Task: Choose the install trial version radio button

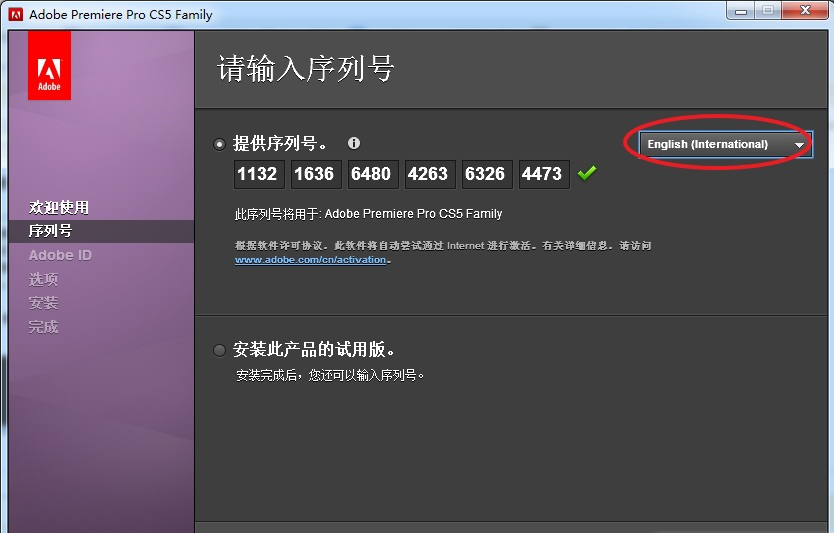Action: 219,351
